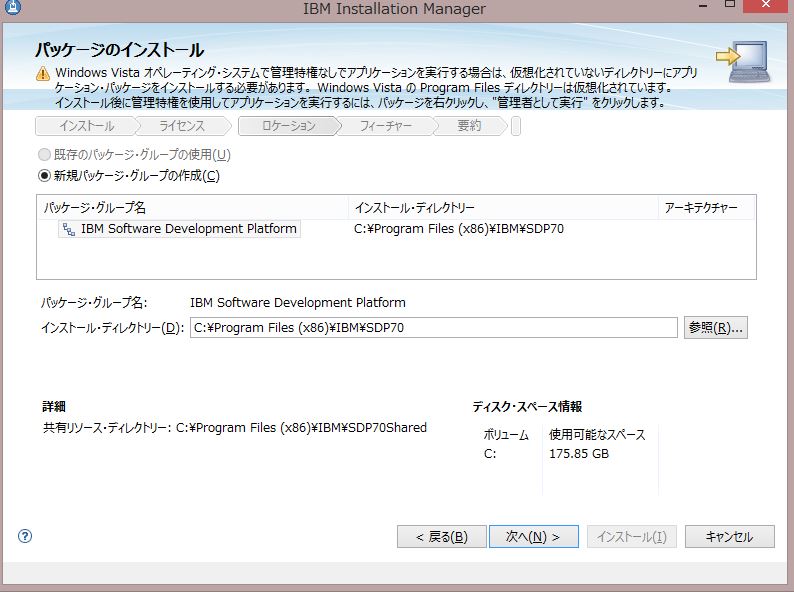Screen dimensions: 794x592
Task: Maximize the IBM Installation Manager window
Action: (x=730, y=5)
